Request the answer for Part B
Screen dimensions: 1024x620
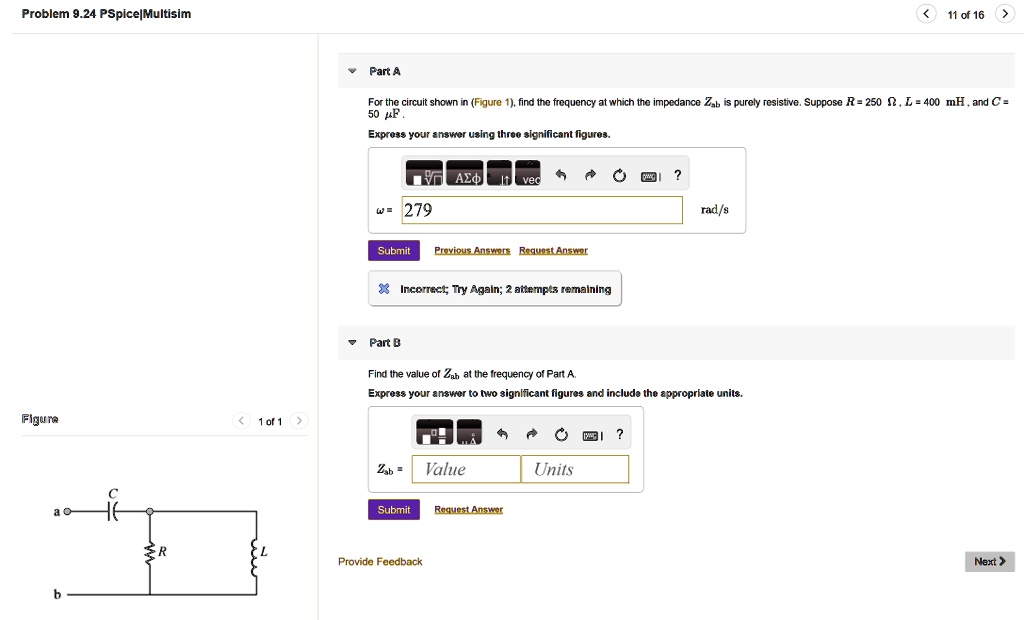tap(468, 510)
